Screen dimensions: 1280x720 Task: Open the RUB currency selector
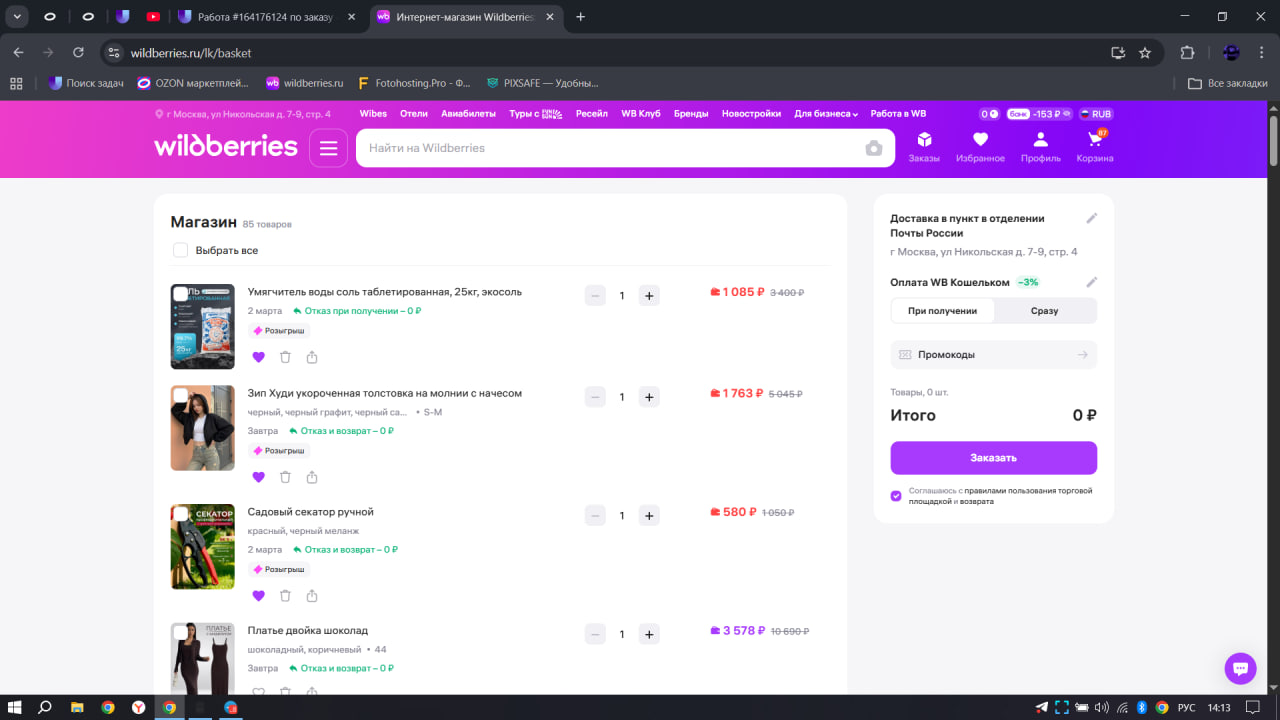[x=1097, y=114]
